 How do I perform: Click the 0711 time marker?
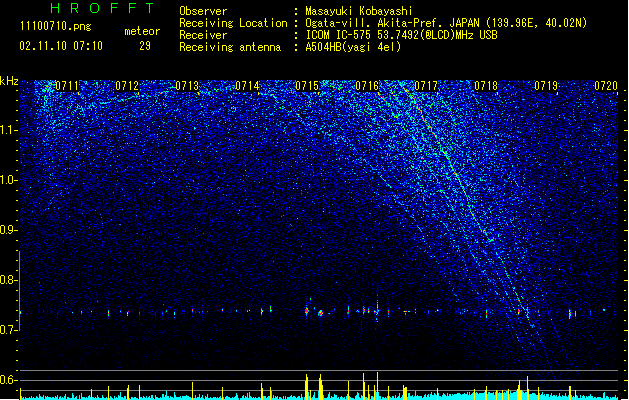(67, 86)
